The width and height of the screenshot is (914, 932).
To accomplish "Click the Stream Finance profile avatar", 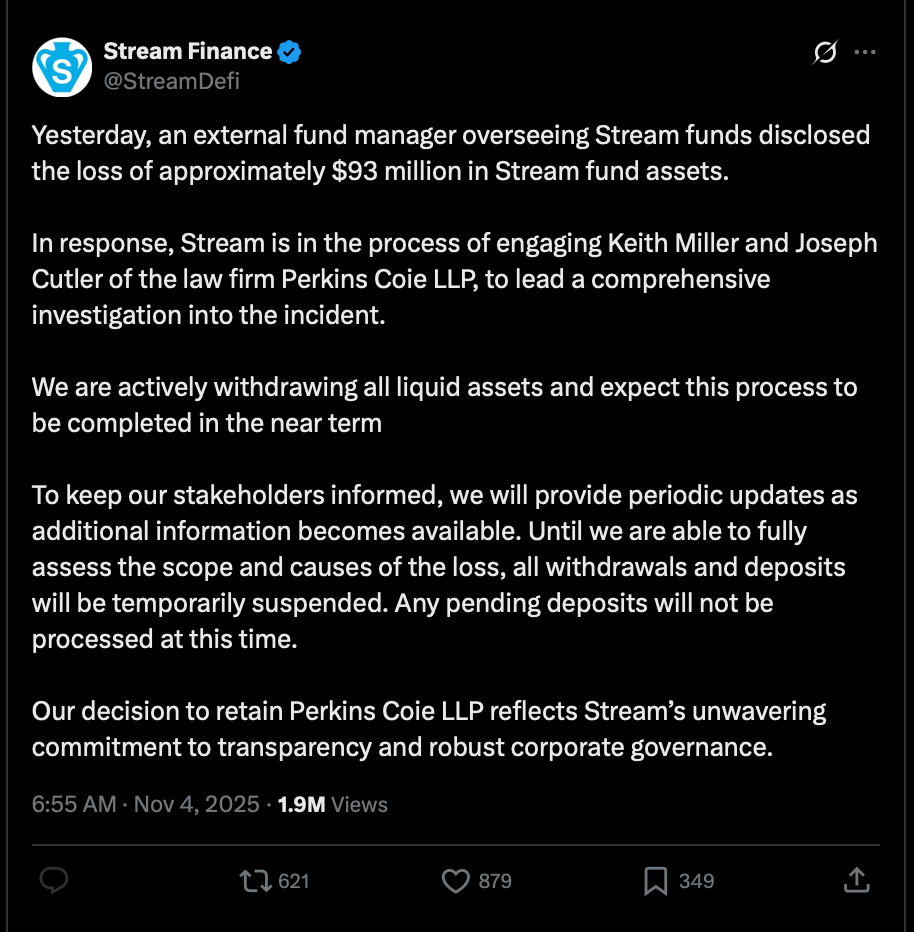I will 62,68.
